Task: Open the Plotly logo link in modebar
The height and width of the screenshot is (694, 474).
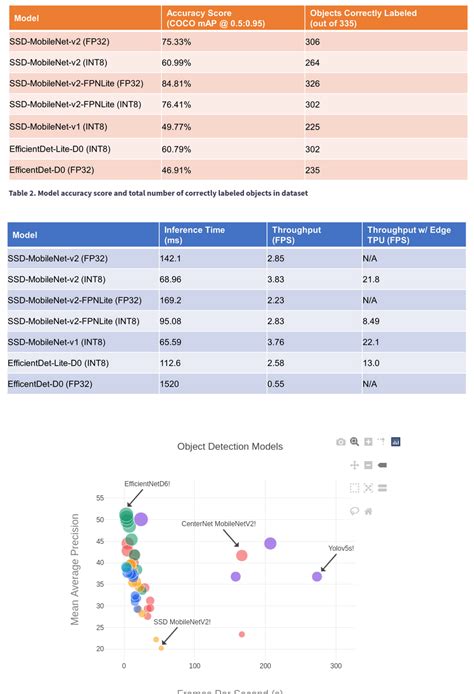Action: [x=396, y=442]
